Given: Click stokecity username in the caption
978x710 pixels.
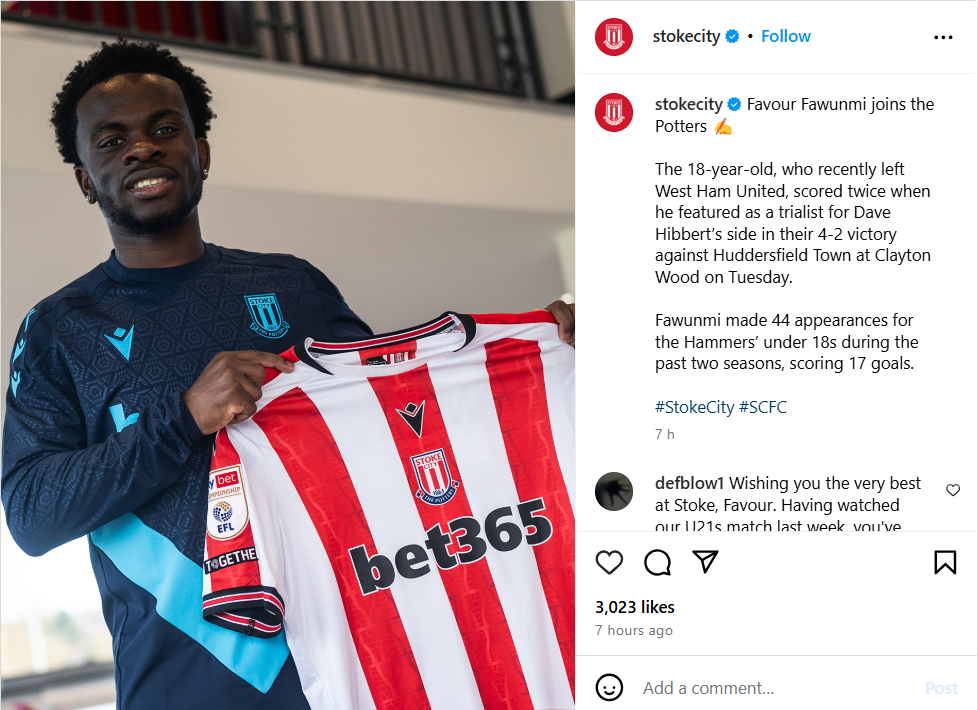Looking at the screenshot, I should tap(689, 104).
